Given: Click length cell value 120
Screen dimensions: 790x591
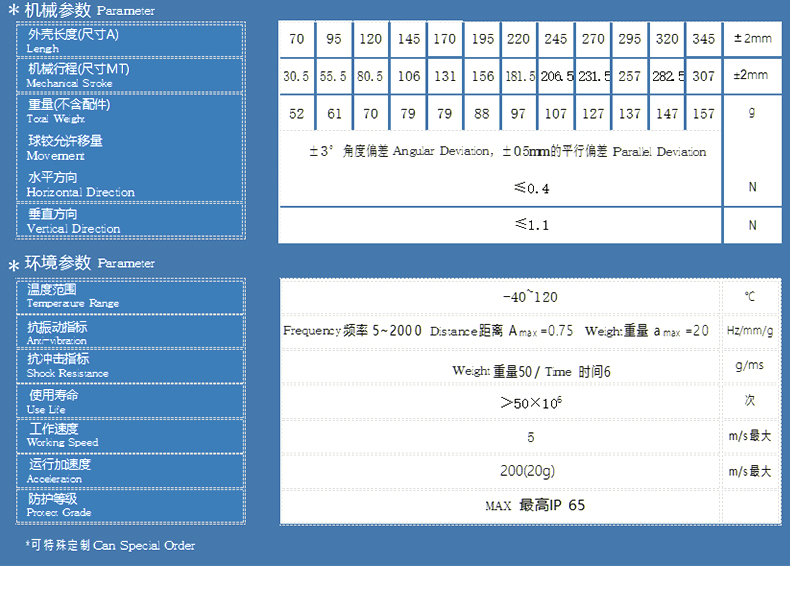Looking at the screenshot, I should click(370, 39).
